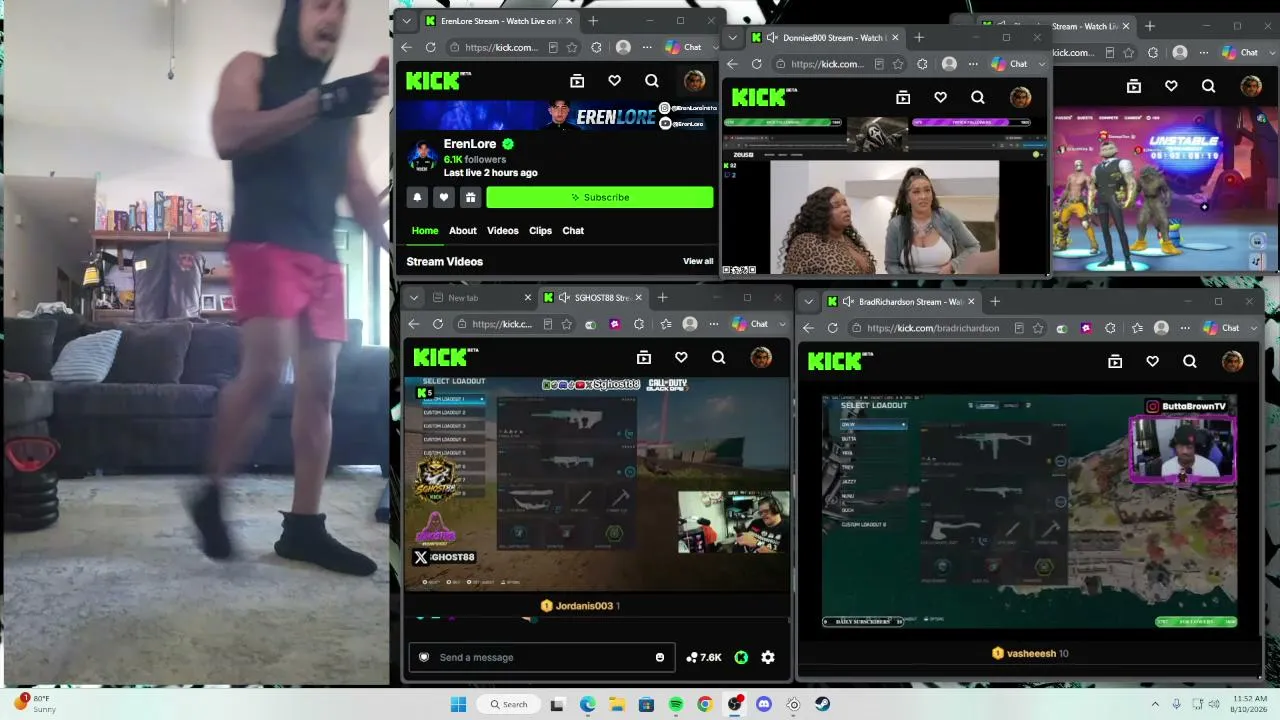Subscribe to the EreLore channel
This screenshot has height=720, width=1280.
click(x=600, y=198)
